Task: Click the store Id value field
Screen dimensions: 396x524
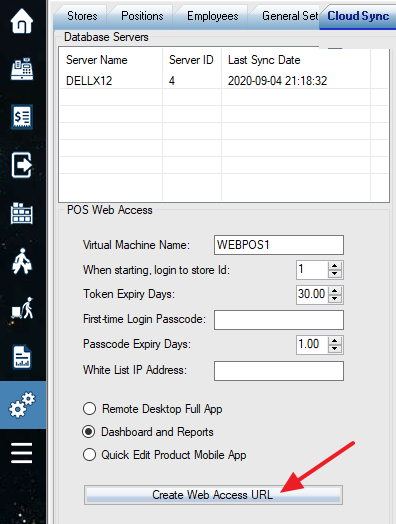Action: click(x=312, y=270)
